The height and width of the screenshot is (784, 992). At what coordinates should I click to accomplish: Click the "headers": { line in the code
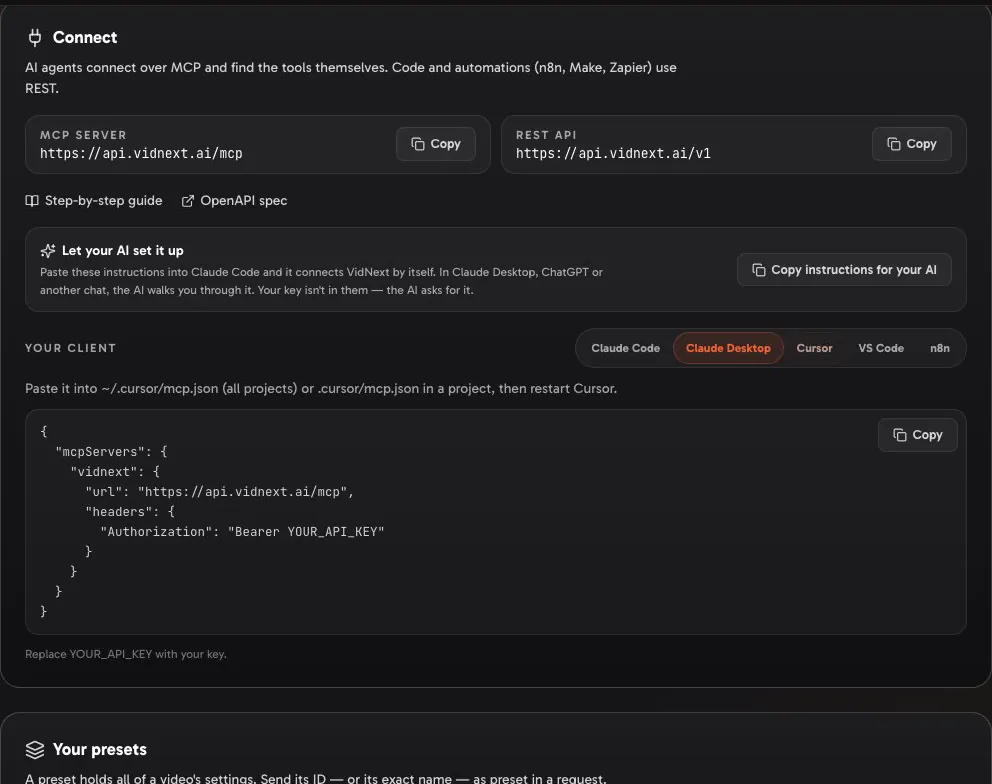pyautogui.click(x=130, y=511)
